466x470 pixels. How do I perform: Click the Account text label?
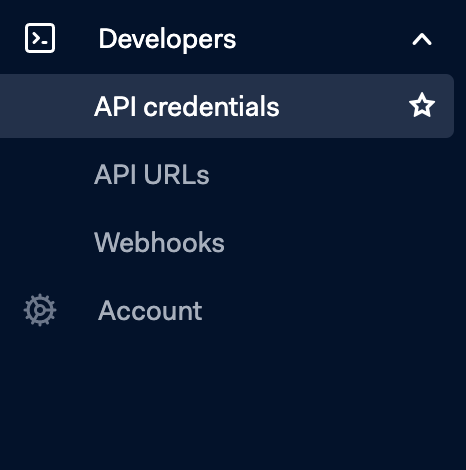pos(150,310)
